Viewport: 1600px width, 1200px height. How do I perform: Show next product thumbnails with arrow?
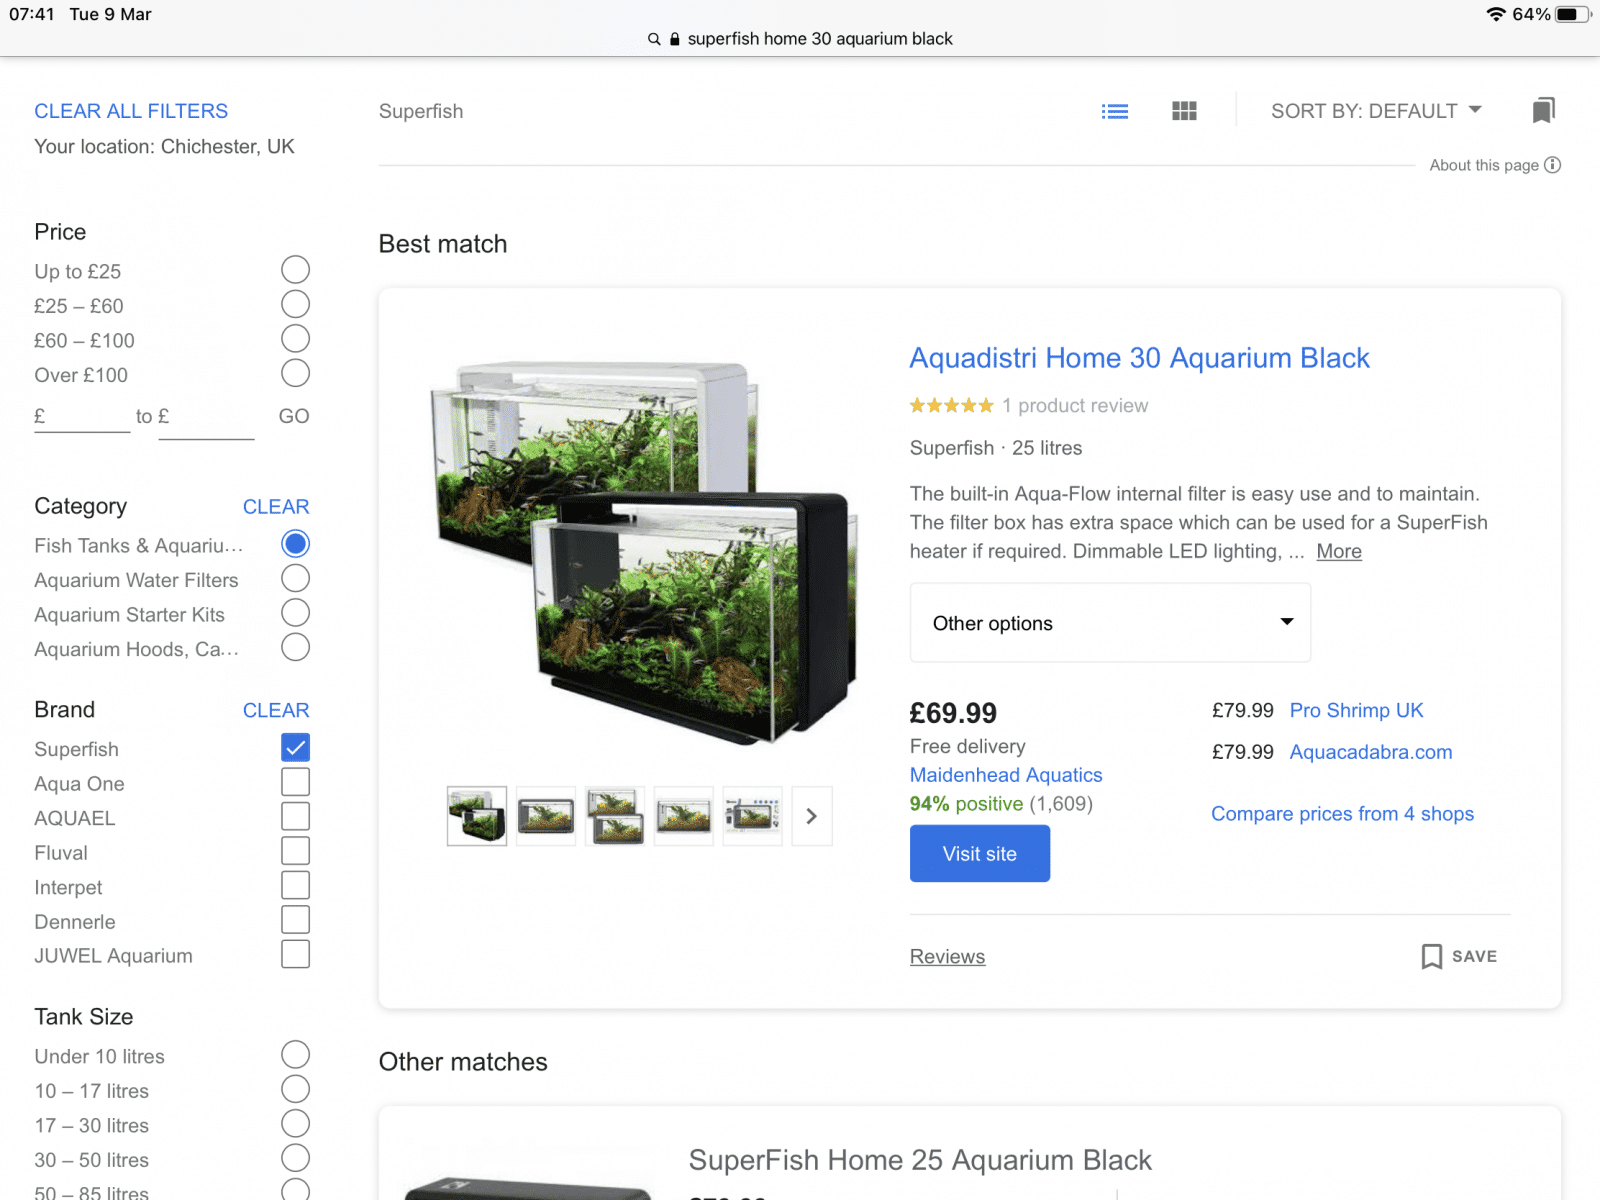coord(811,816)
